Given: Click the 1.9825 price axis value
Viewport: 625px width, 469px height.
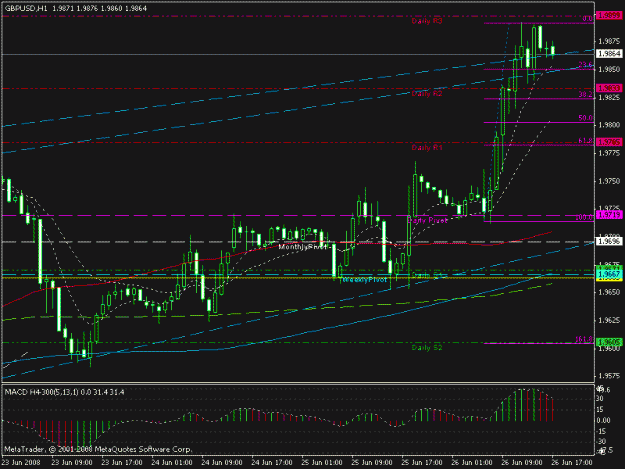Looking at the screenshot, I should coord(609,98).
